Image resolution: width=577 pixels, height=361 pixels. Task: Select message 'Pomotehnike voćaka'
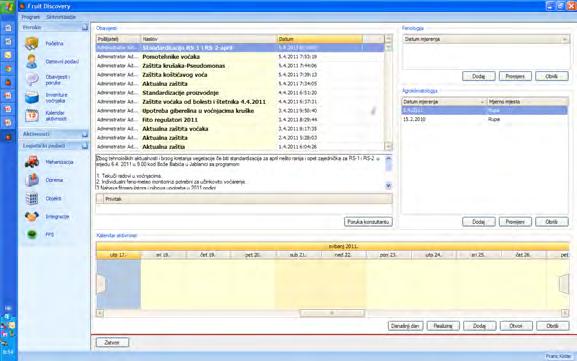[x=240, y=57]
